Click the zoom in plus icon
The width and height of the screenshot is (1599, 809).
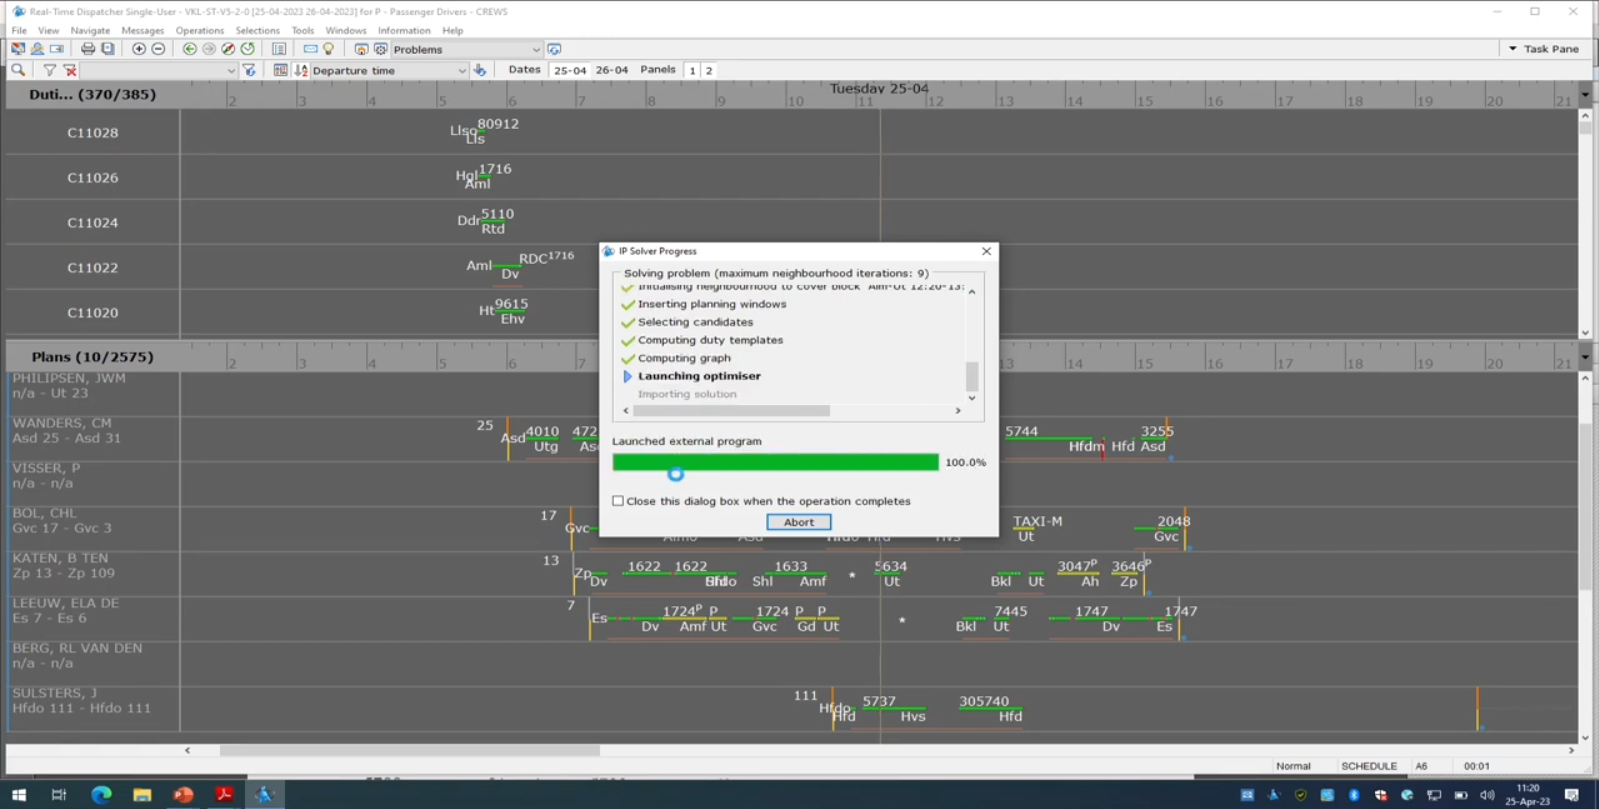(x=139, y=49)
